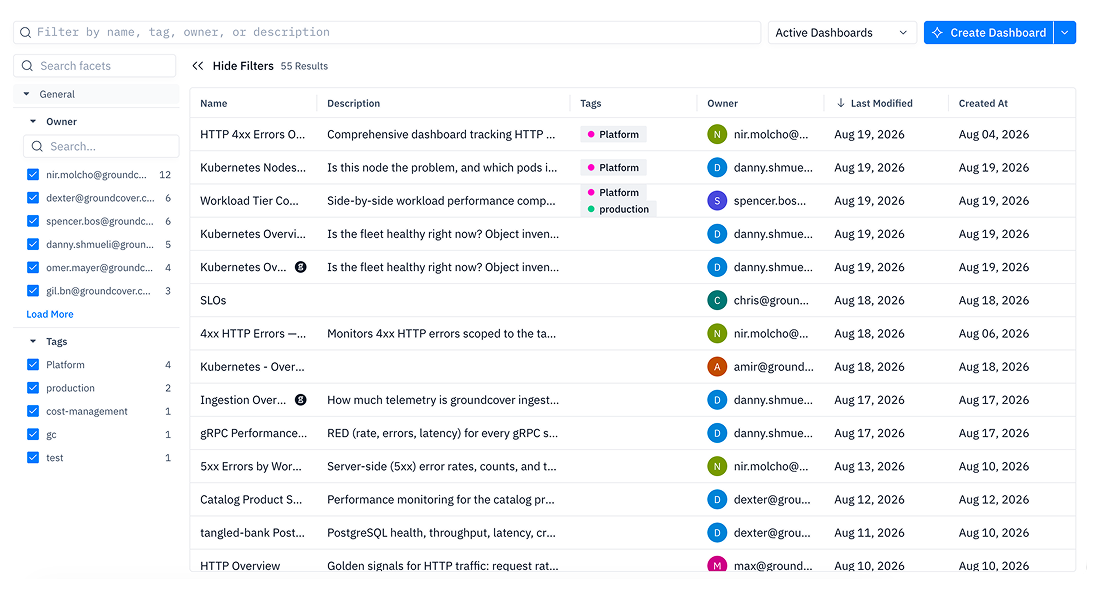Click the A avatar for amir
This screenshot has width=1096, height=592.
point(717,367)
